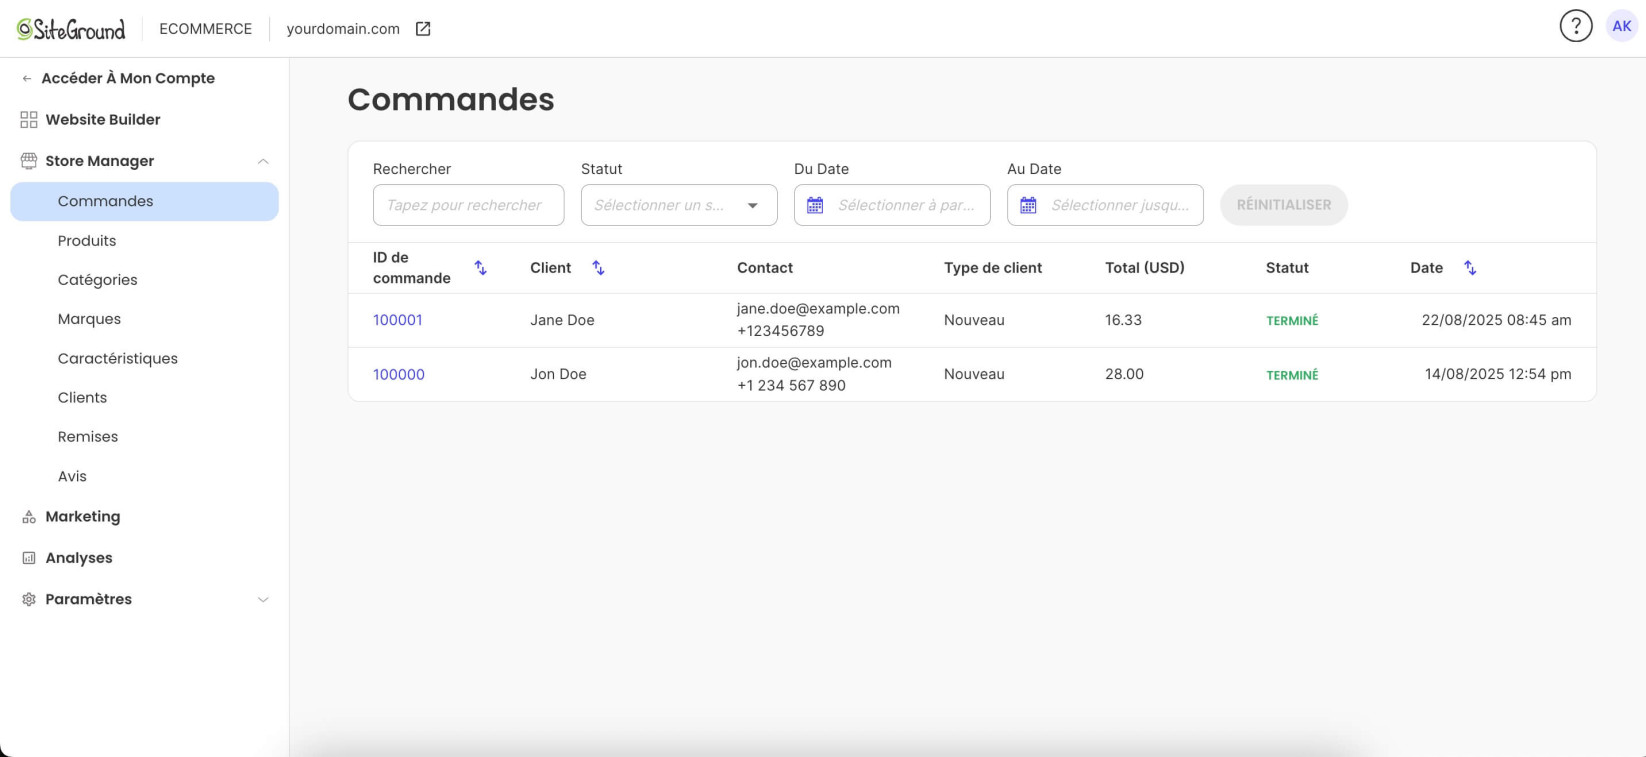Click TERMINÉ status of order 100000
This screenshot has height=757, width=1646.
point(1292,375)
